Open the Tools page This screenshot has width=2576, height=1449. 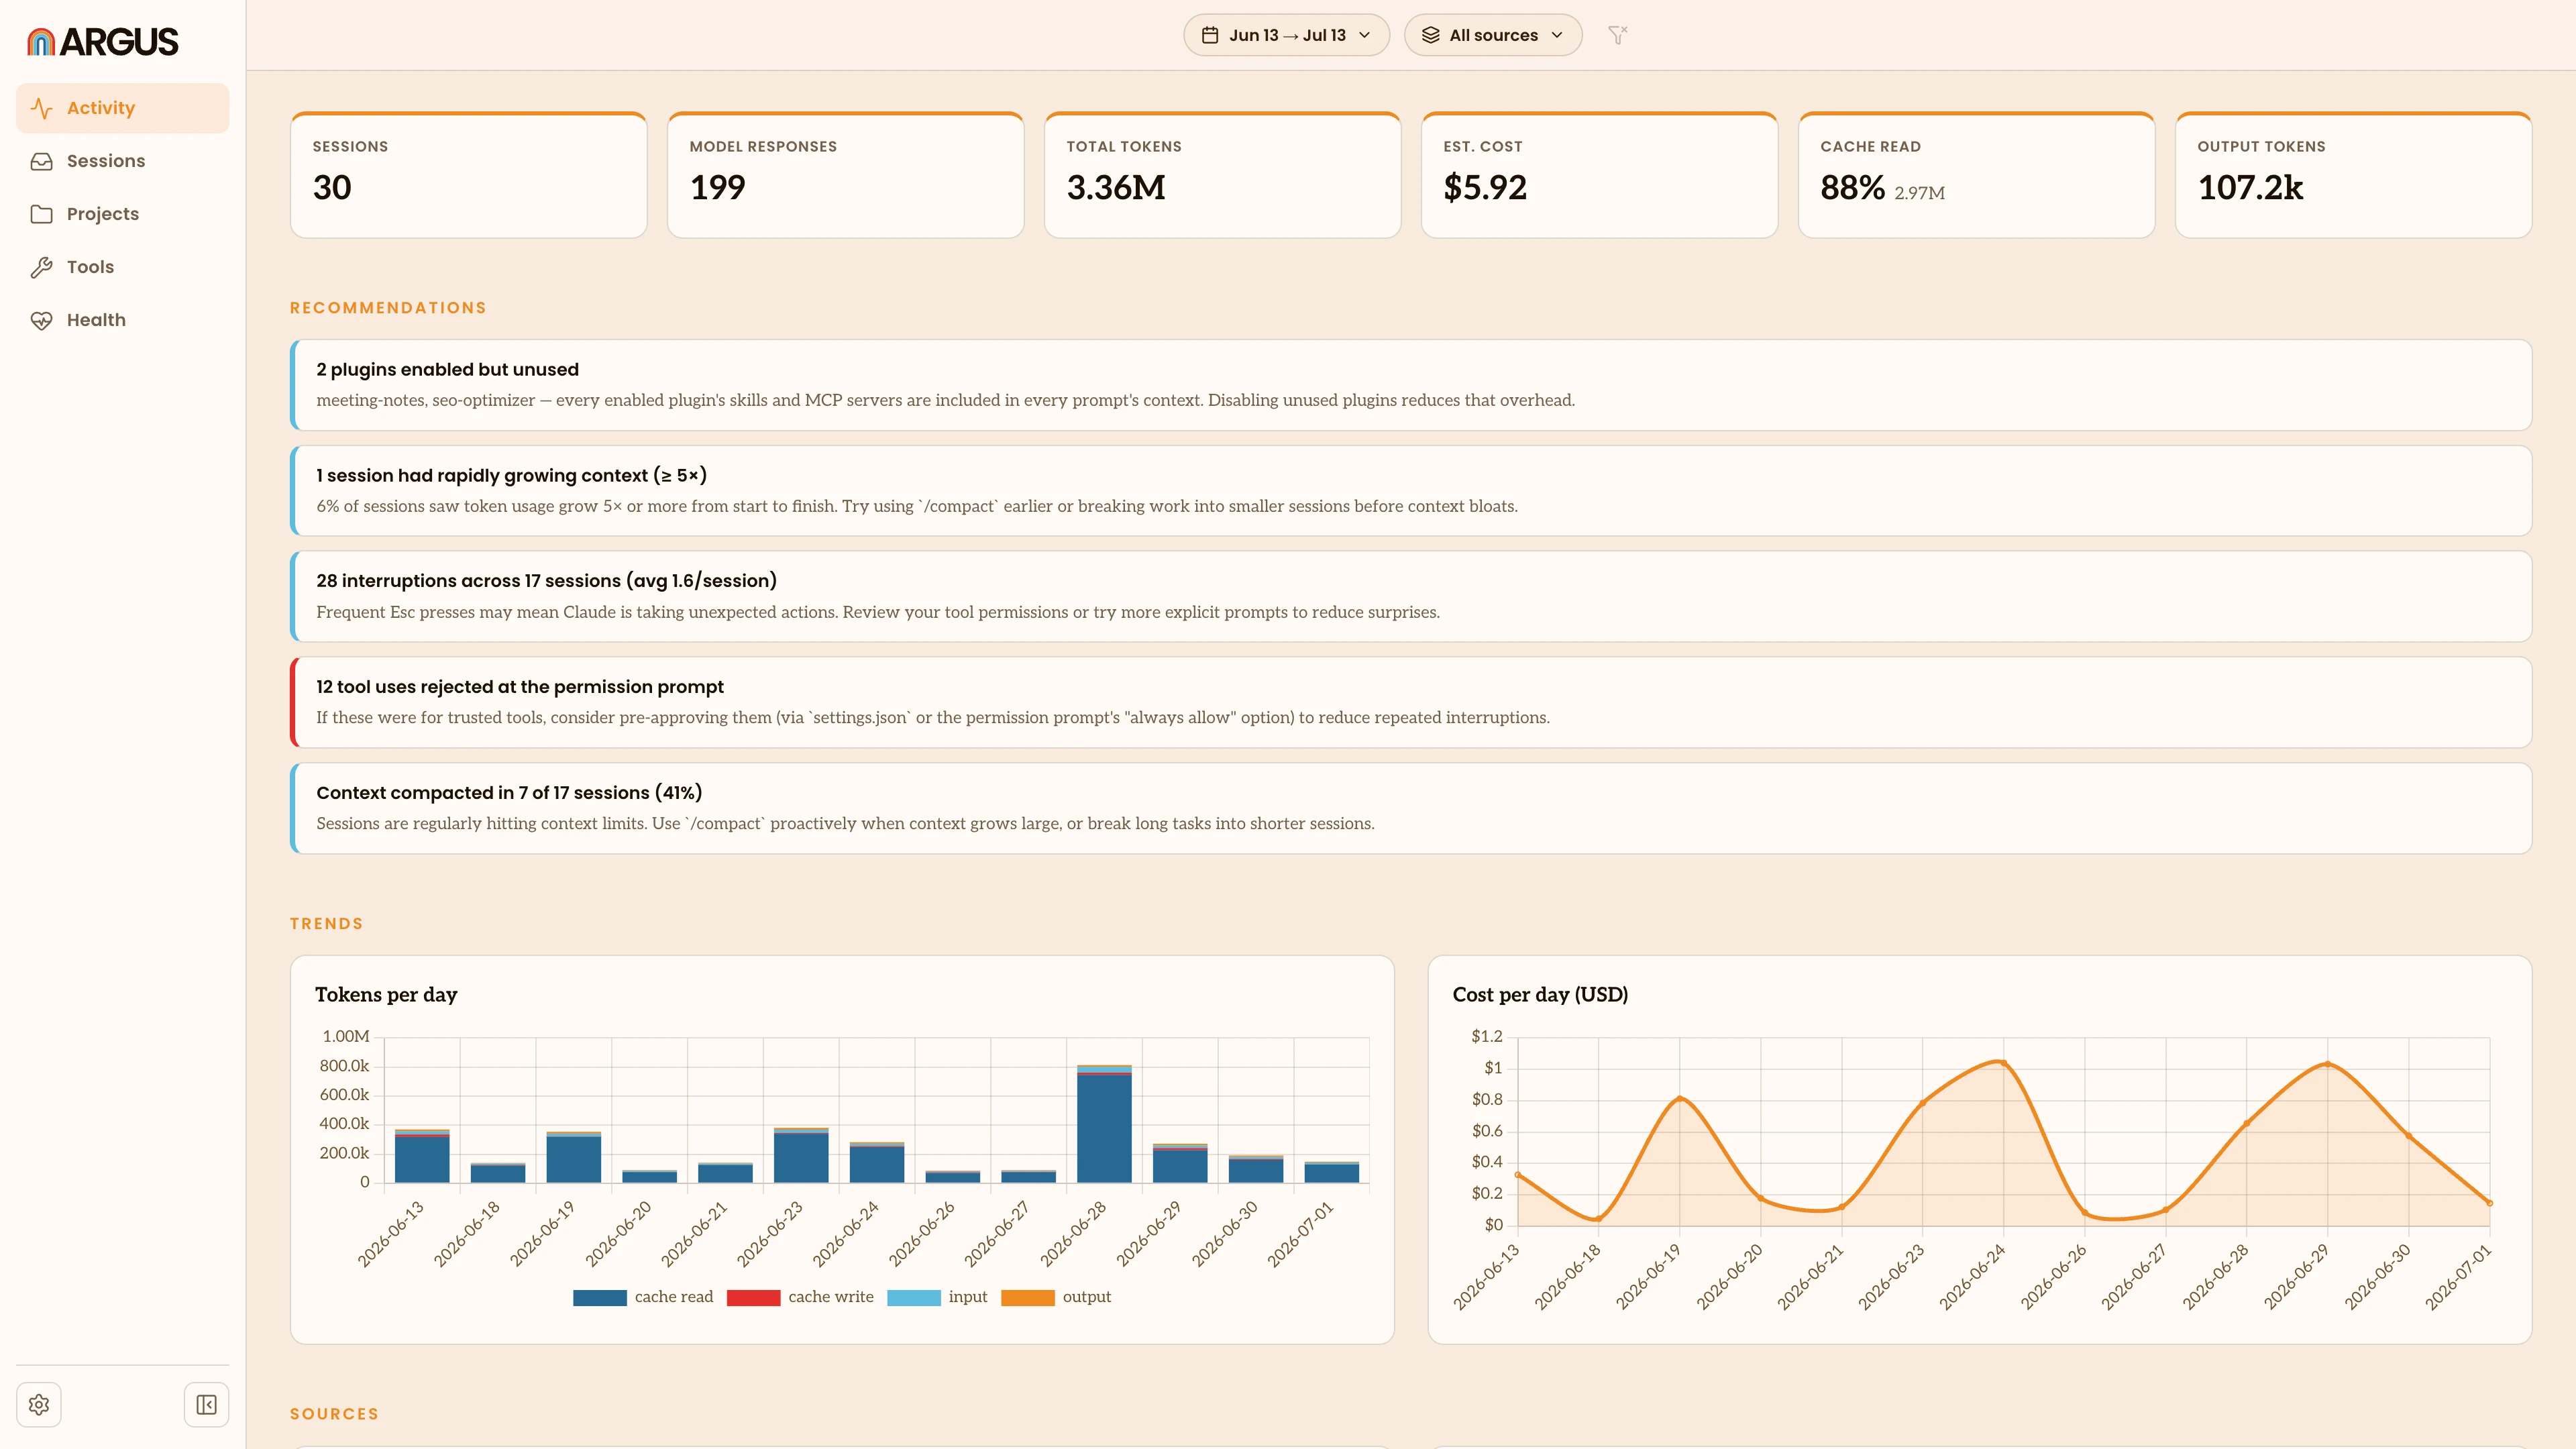[122, 267]
